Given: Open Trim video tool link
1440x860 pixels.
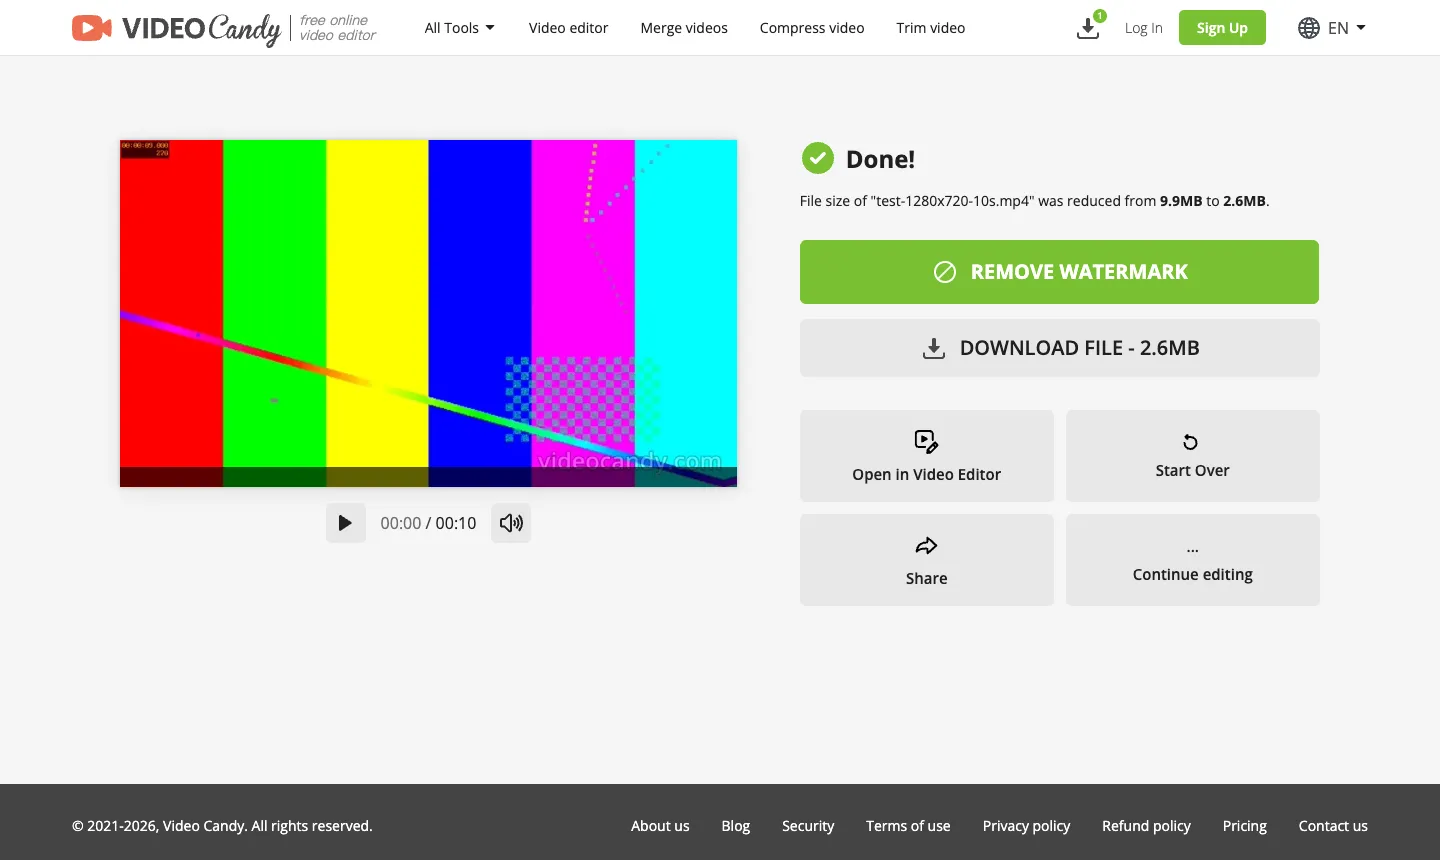Looking at the screenshot, I should click(x=930, y=28).
